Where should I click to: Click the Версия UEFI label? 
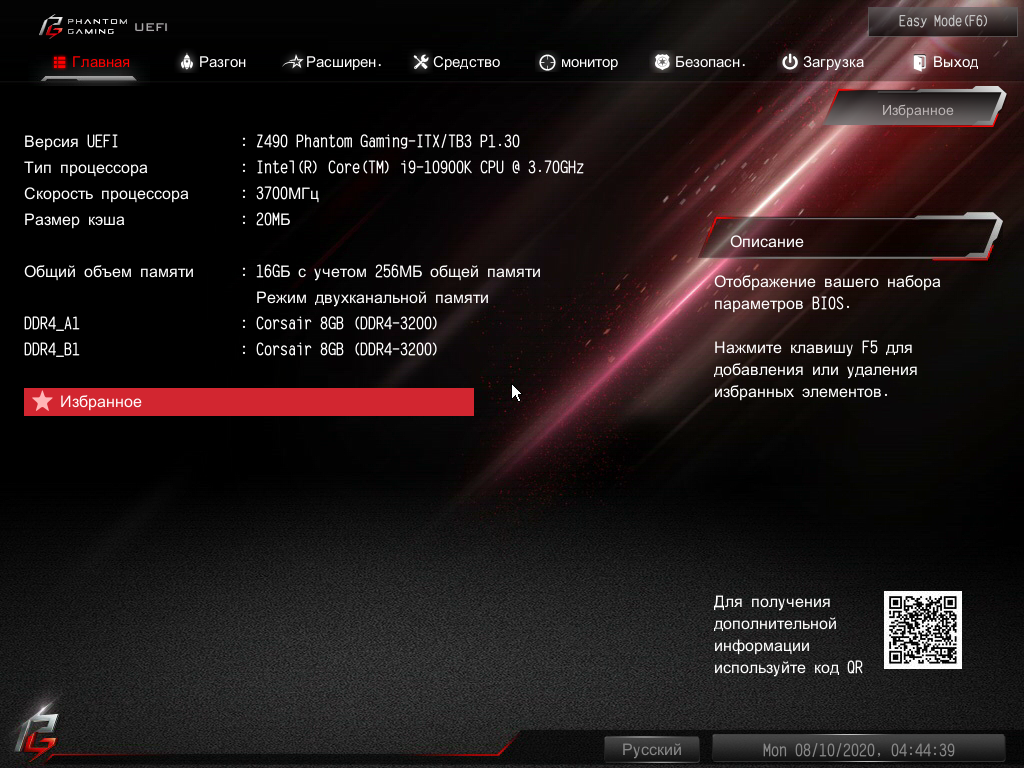click(x=71, y=142)
